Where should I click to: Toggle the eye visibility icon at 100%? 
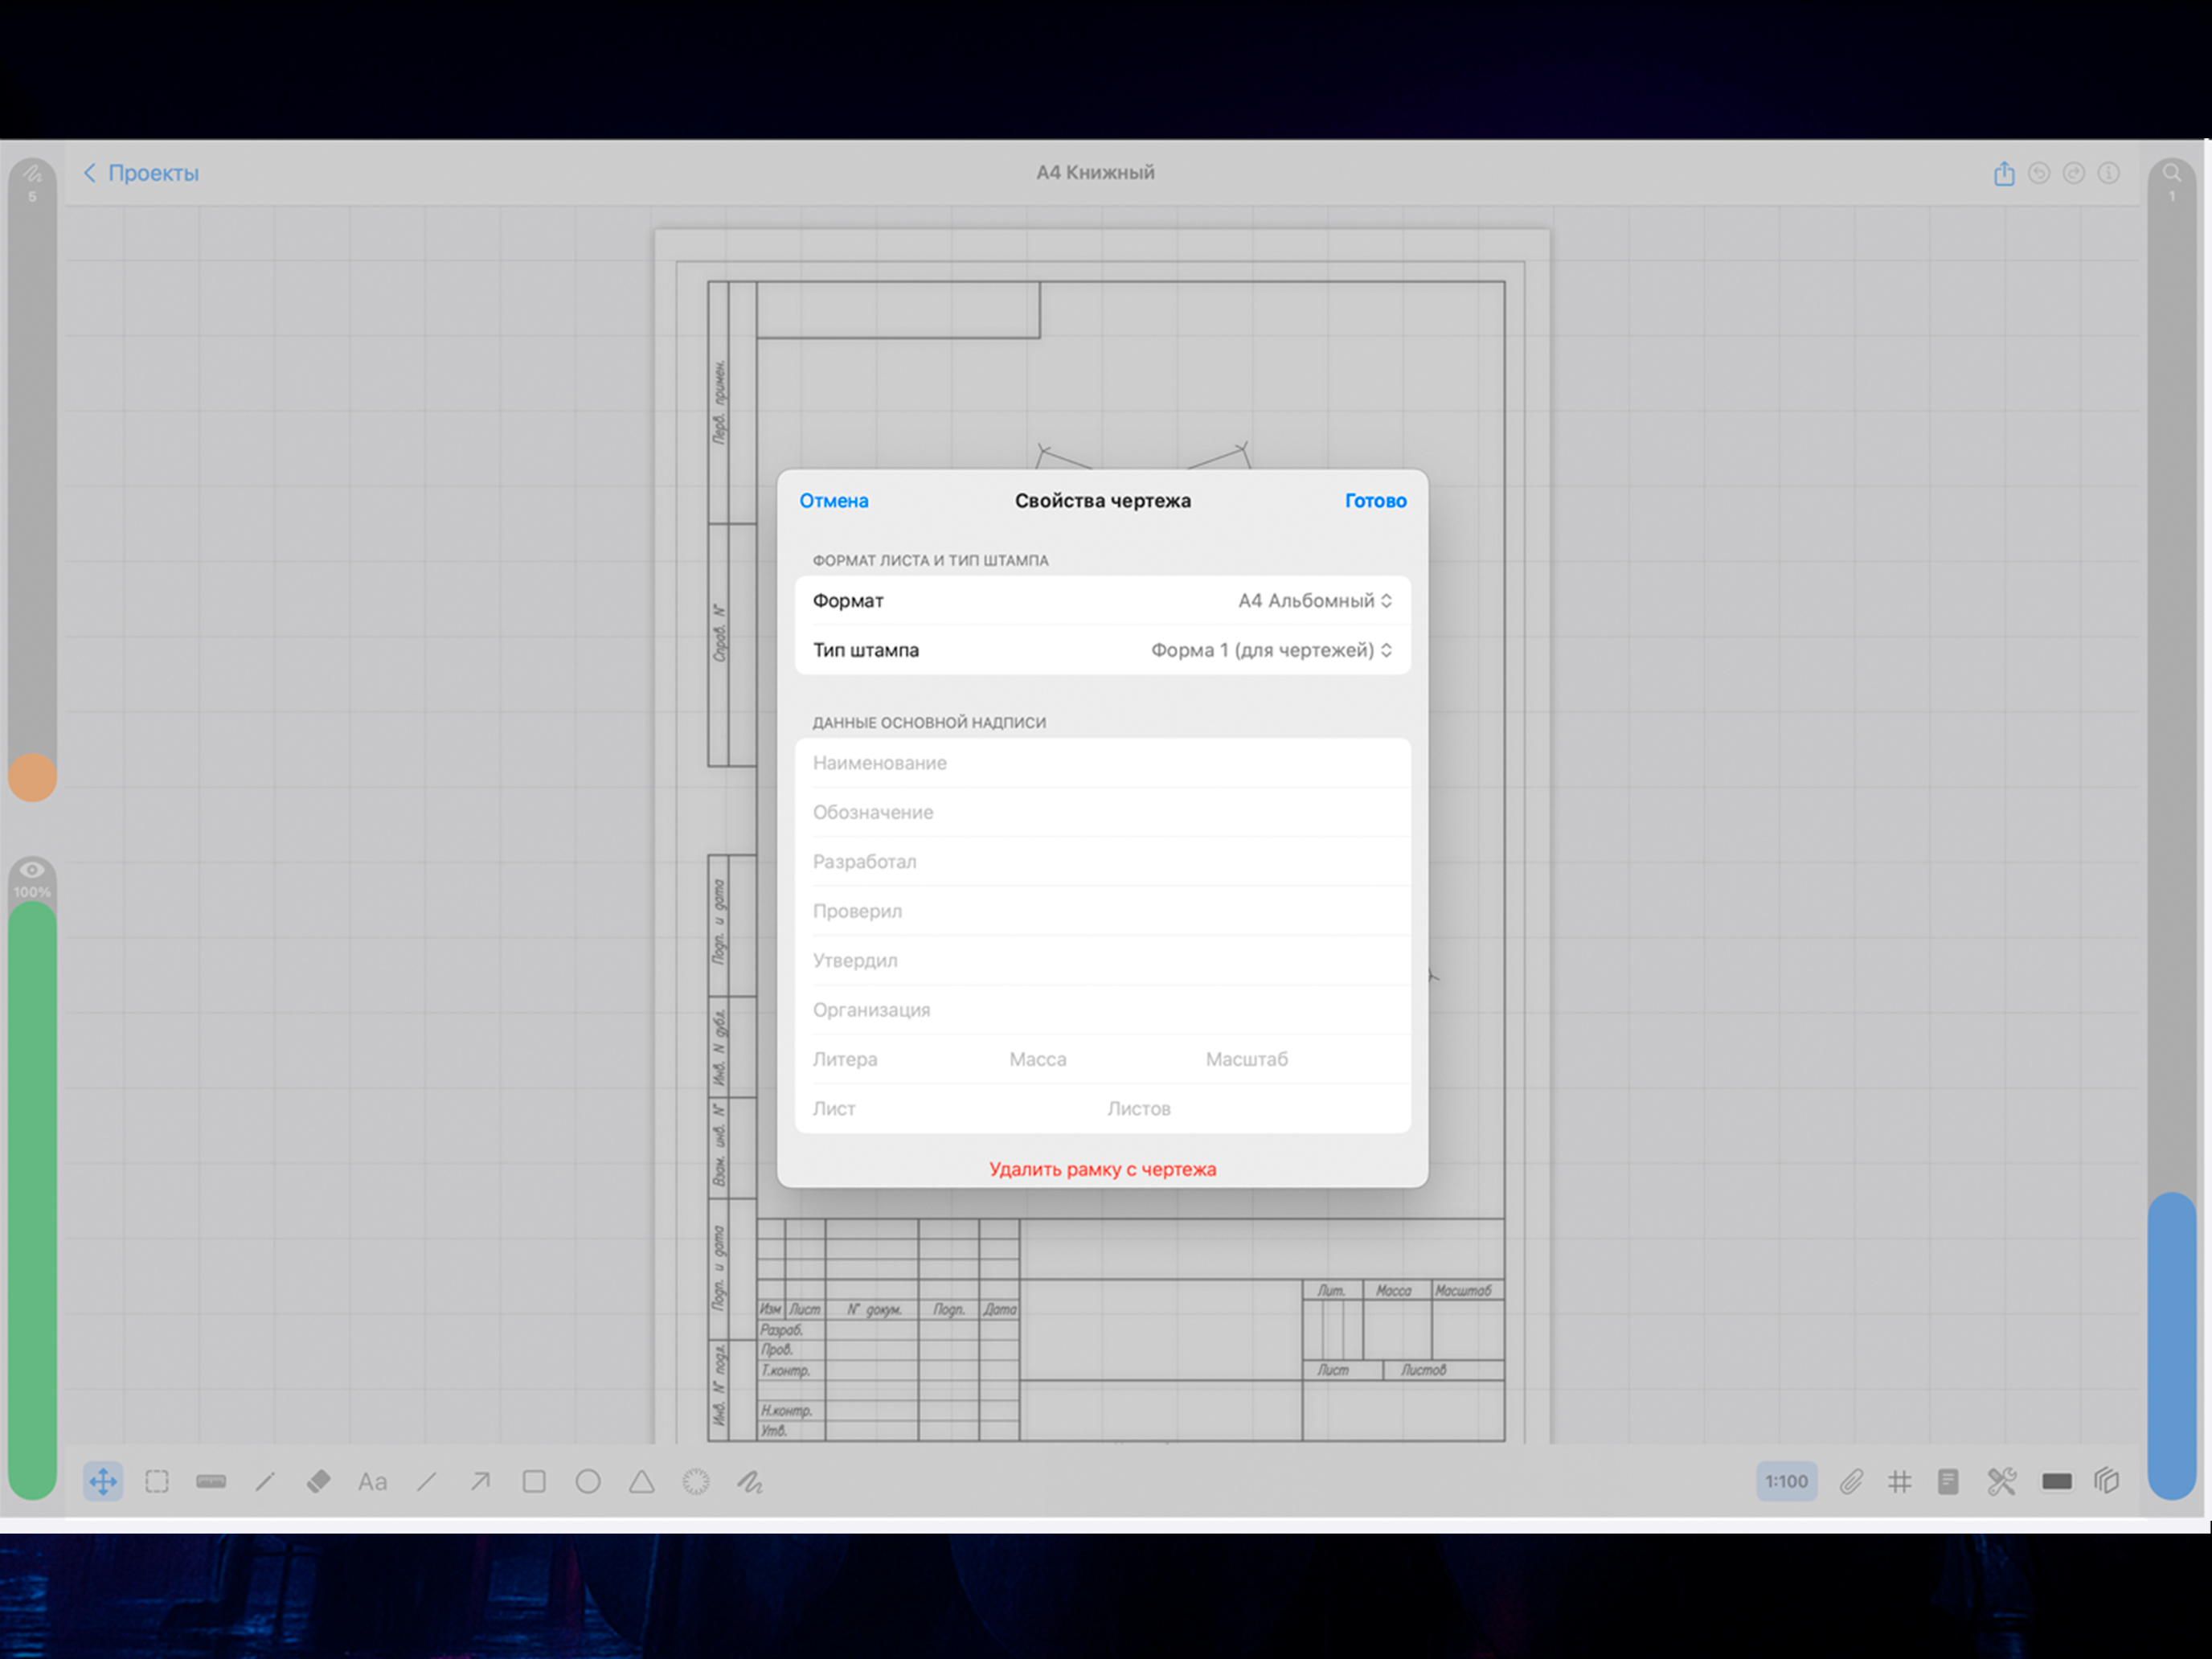click(32, 869)
